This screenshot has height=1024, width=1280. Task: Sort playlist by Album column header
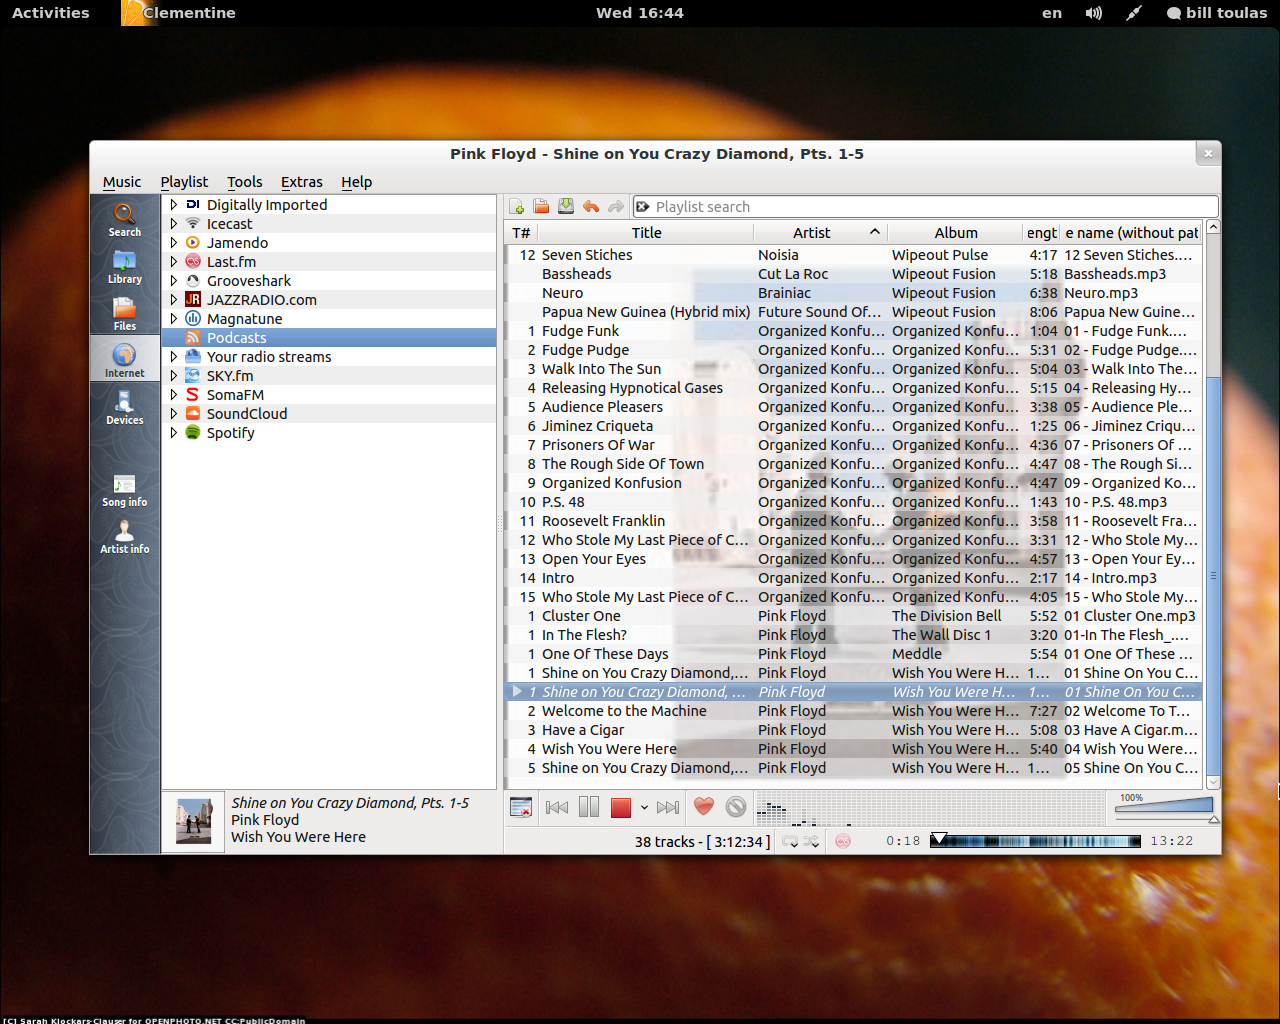pos(956,232)
